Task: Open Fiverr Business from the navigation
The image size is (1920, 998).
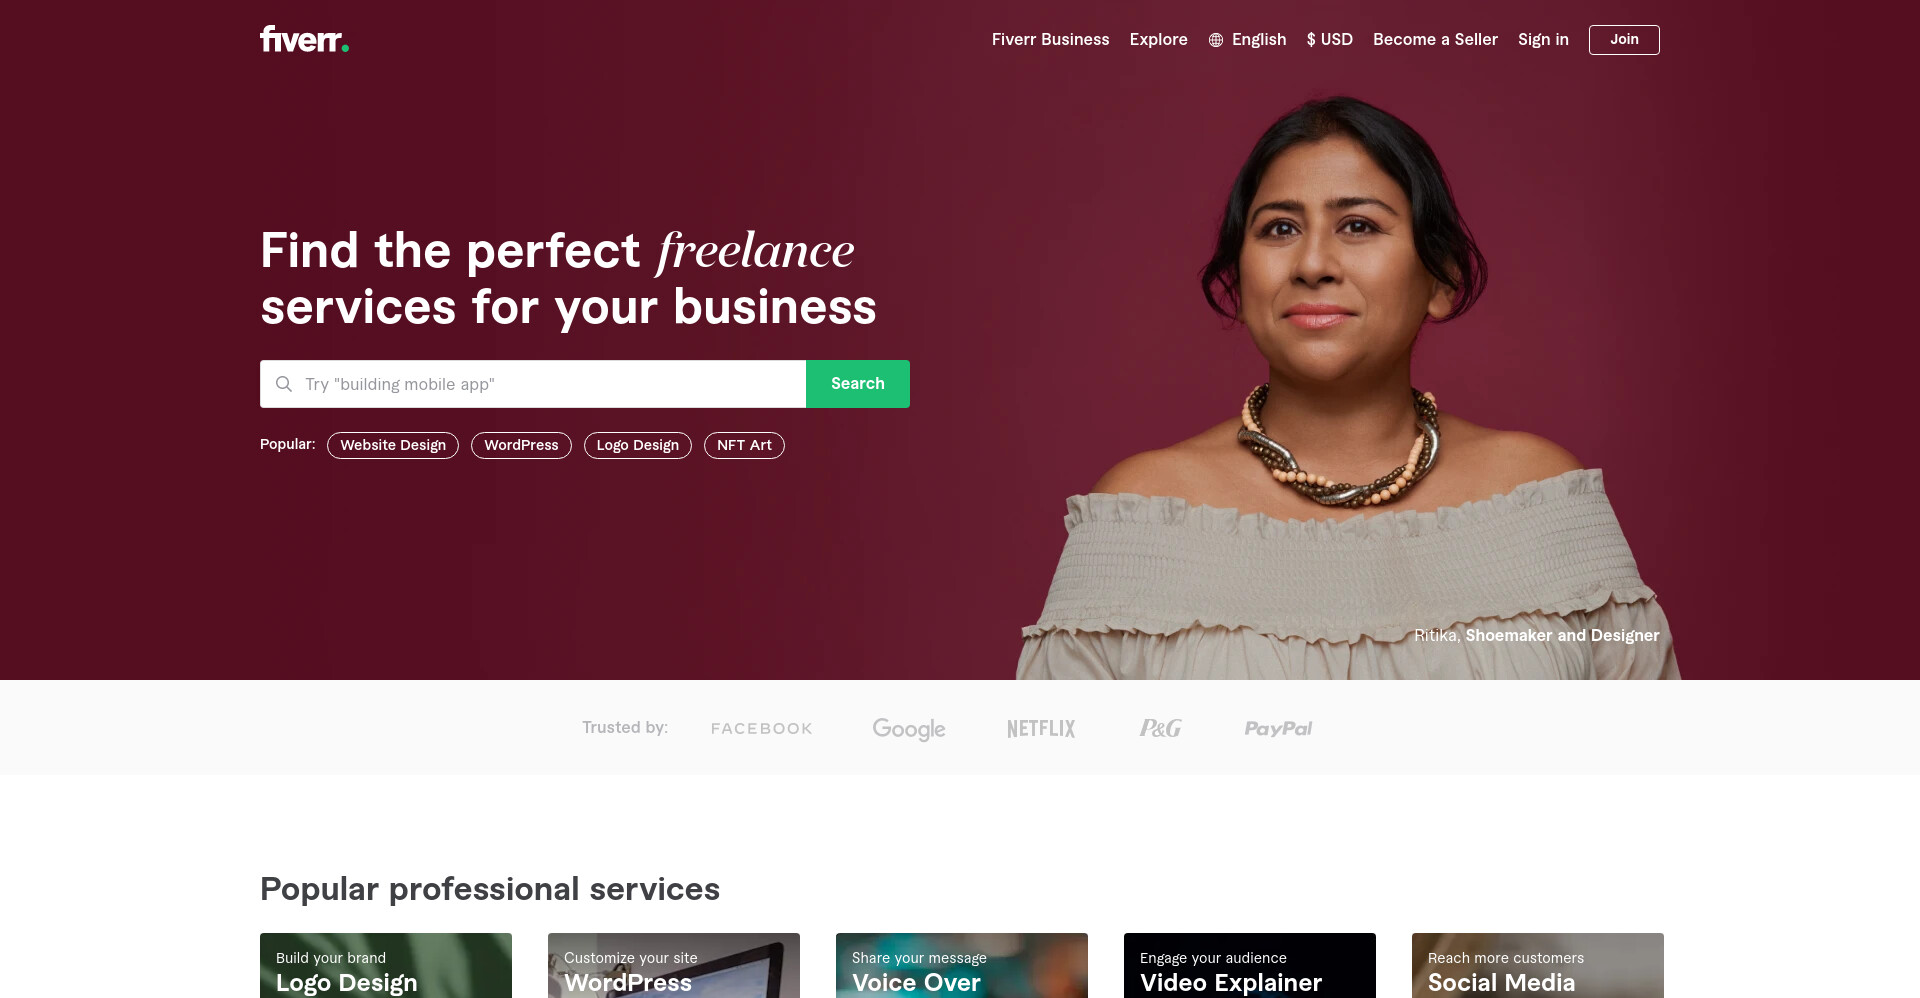Action: point(1050,40)
